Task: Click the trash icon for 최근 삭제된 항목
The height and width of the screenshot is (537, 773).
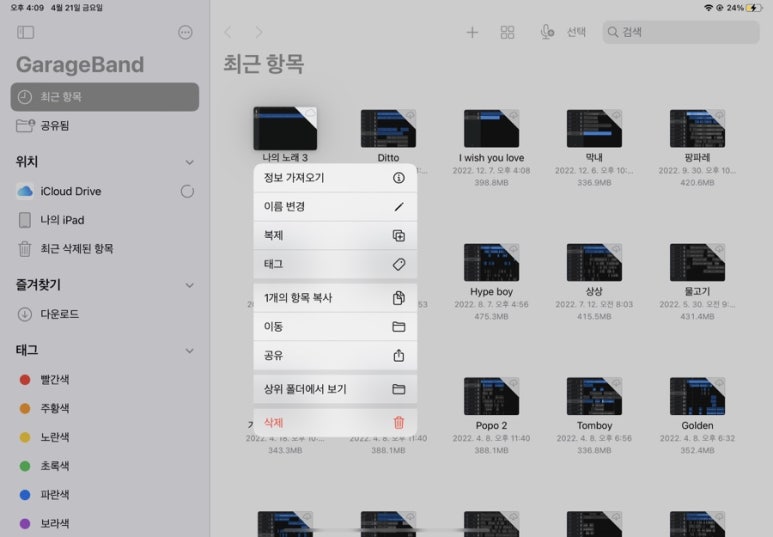Action: tap(25, 249)
